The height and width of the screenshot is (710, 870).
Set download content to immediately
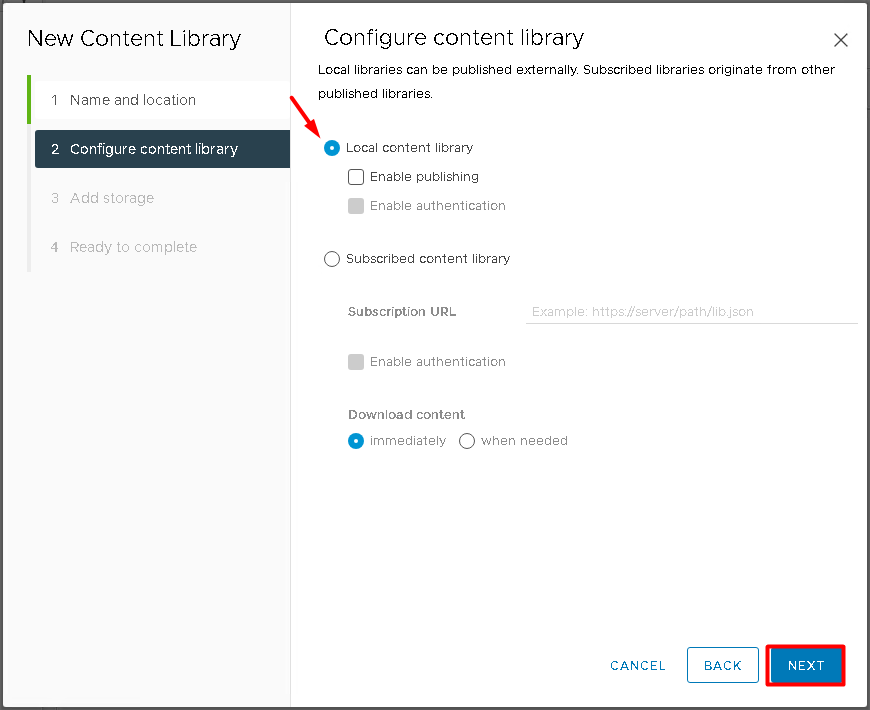[x=356, y=441]
